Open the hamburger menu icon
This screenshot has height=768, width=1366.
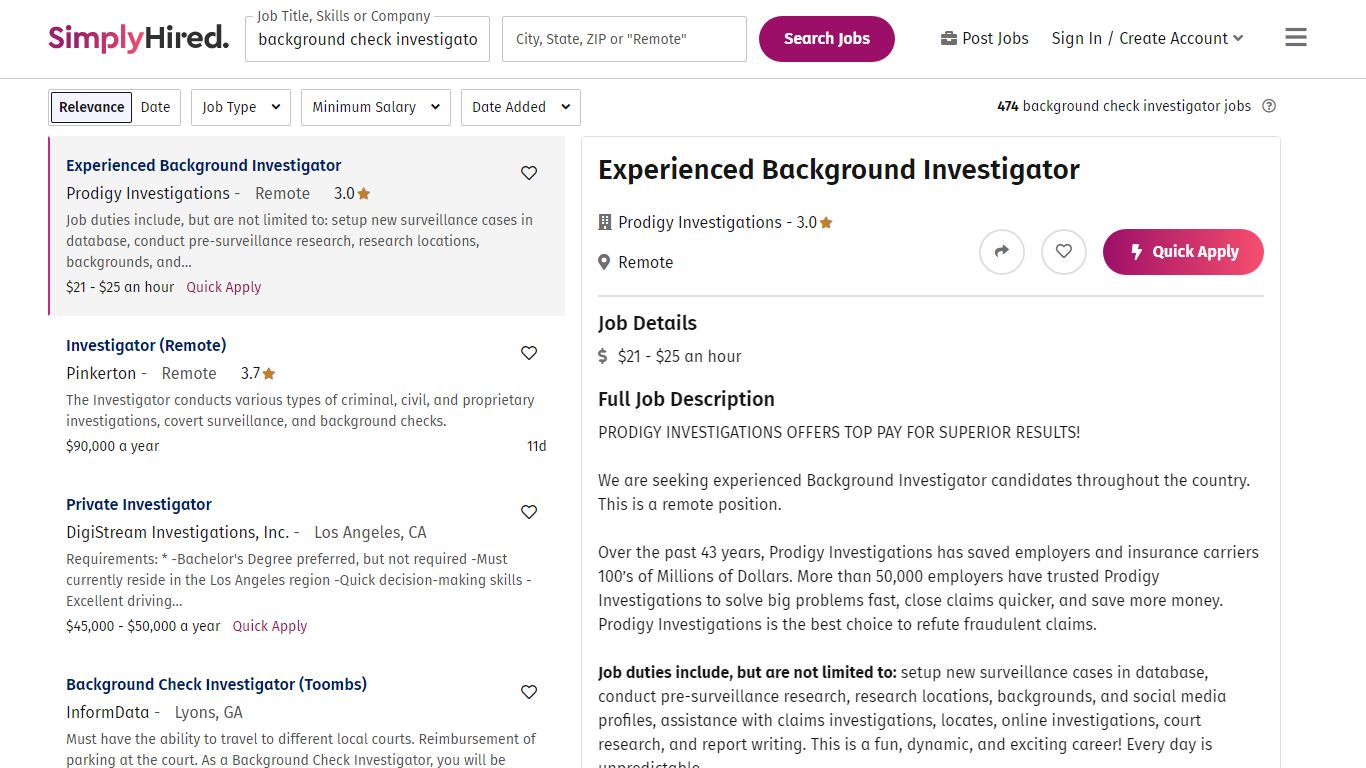(1296, 38)
